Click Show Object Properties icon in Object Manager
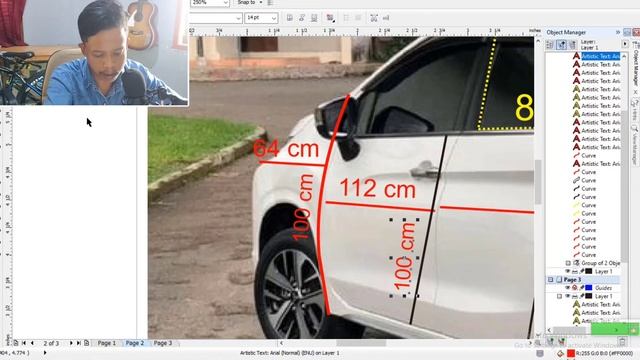This screenshot has height=360, width=640. 550,44
